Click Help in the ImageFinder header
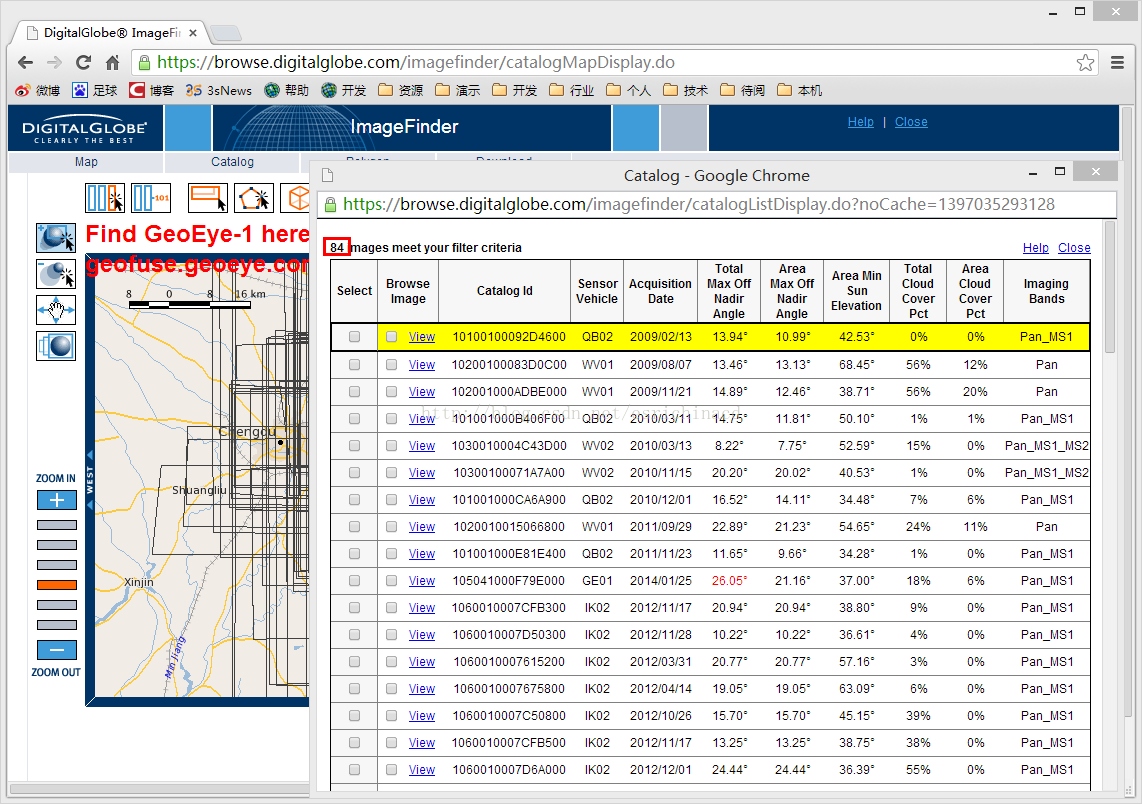1142x804 pixels. pyautogui.click(x=860, y=122)
